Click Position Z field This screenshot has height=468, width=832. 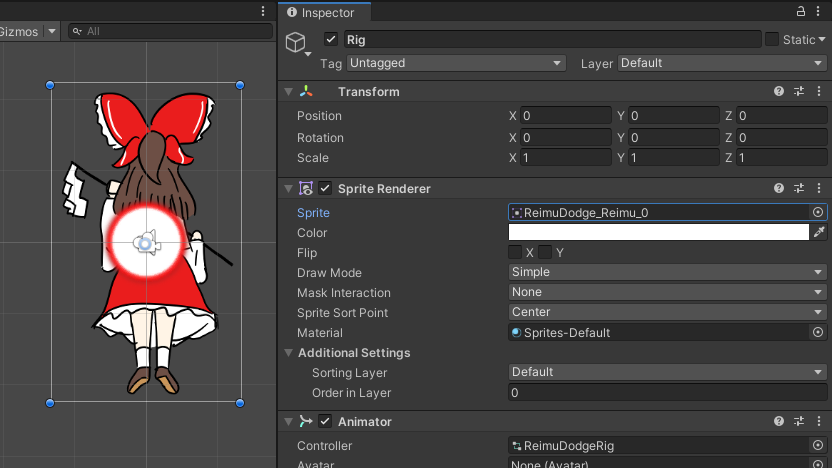[782, 116]
